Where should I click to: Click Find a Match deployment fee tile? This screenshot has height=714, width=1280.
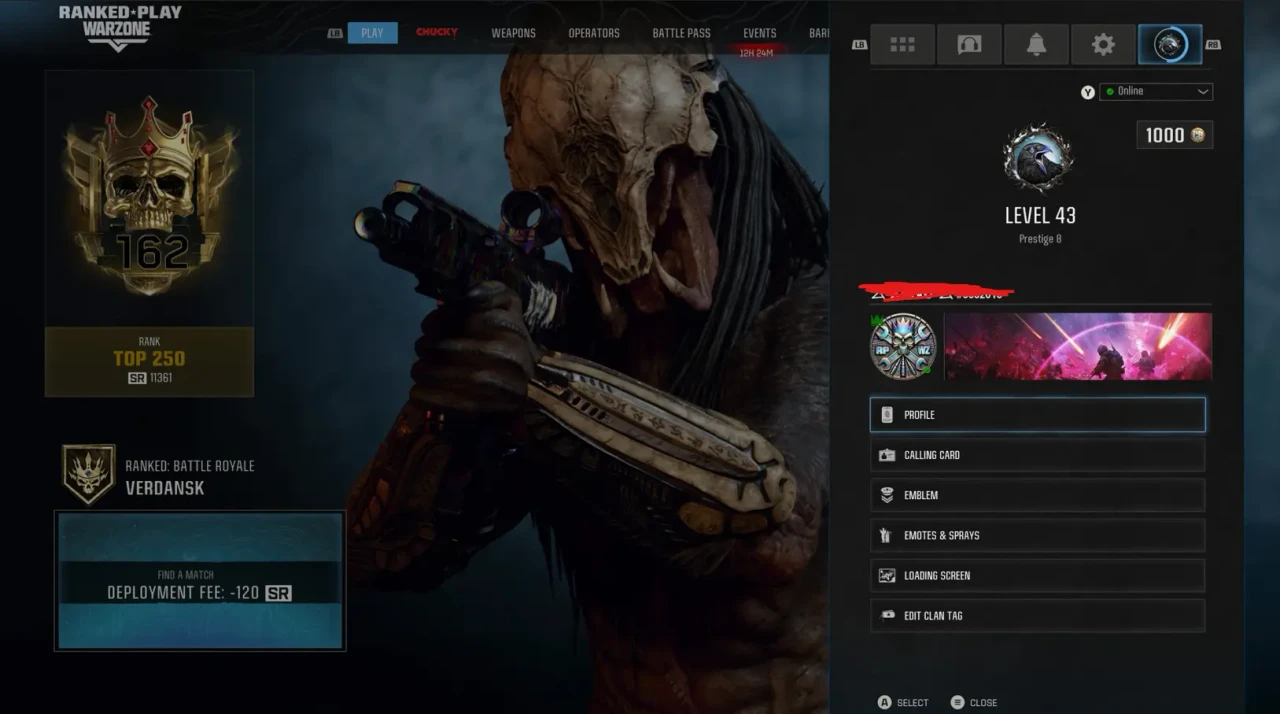click(x=200, y=581)
